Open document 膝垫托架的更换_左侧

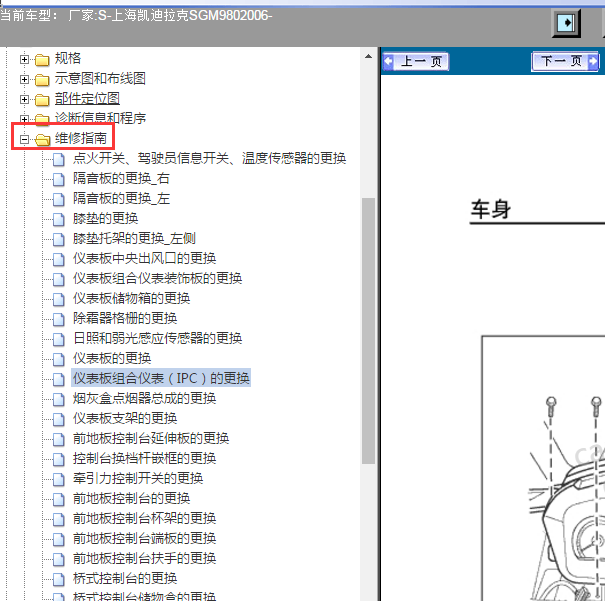[x=134, y=238]
